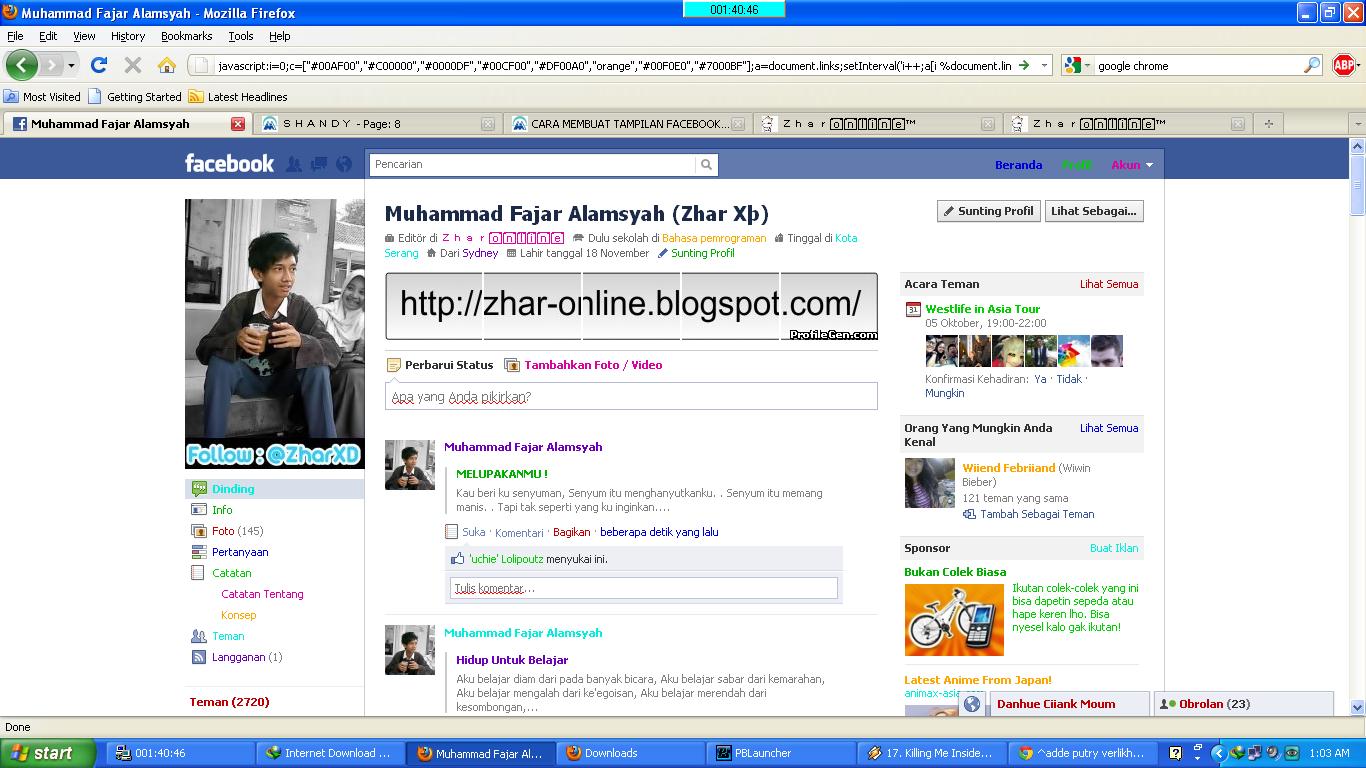Open the Most Visited bookmarks folder

[42, 97]
